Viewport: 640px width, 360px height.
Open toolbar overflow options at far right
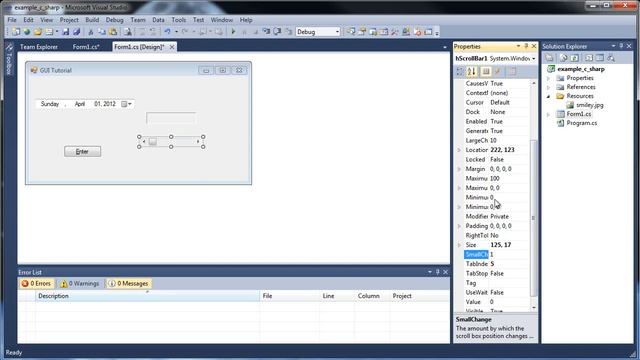(437, 33)
